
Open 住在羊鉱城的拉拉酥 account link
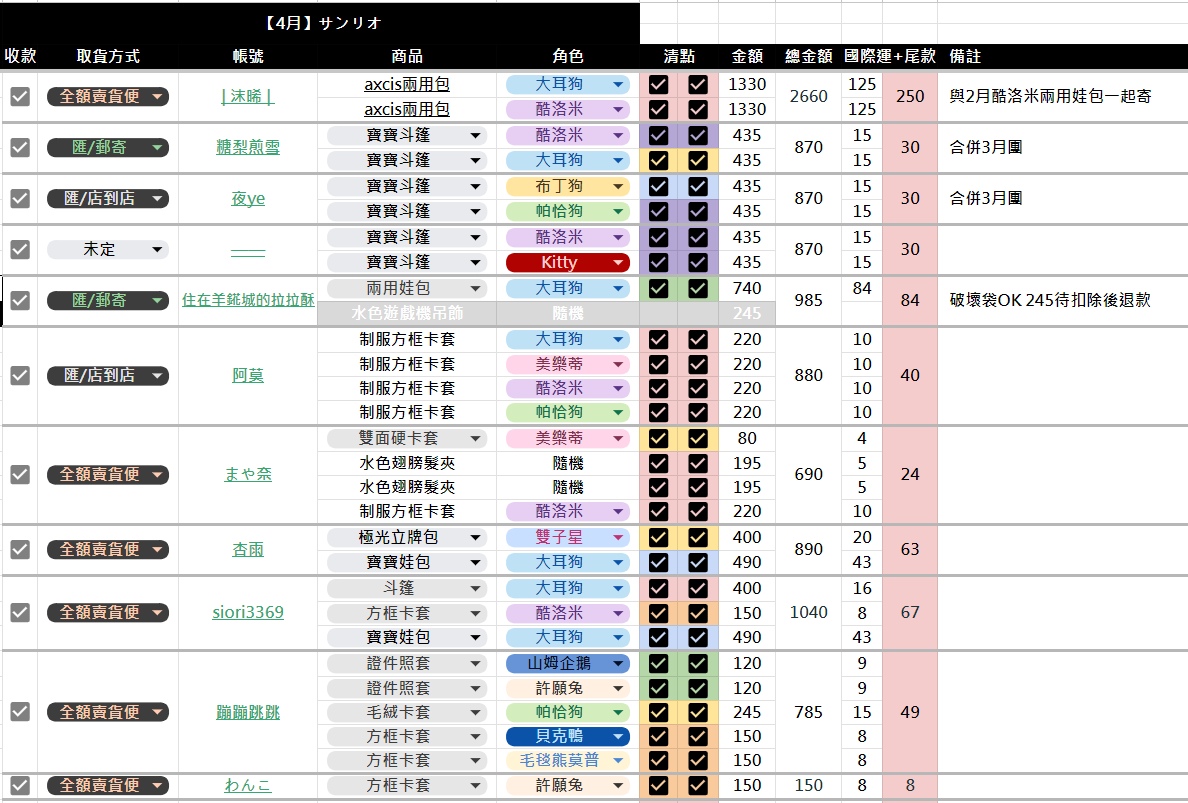click(248, 300)
